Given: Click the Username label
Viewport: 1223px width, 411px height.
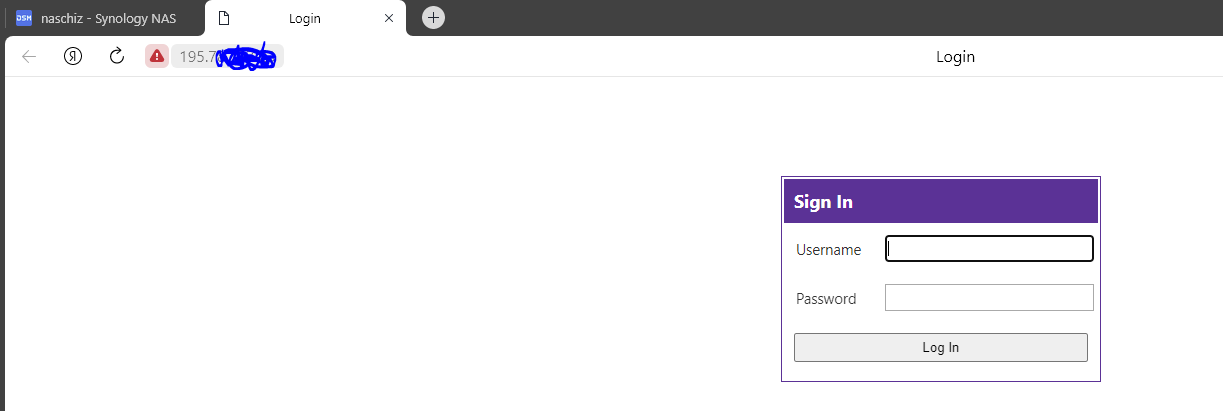Looking at the screenshot, I should pyautogui.click(x=828, y=250).
